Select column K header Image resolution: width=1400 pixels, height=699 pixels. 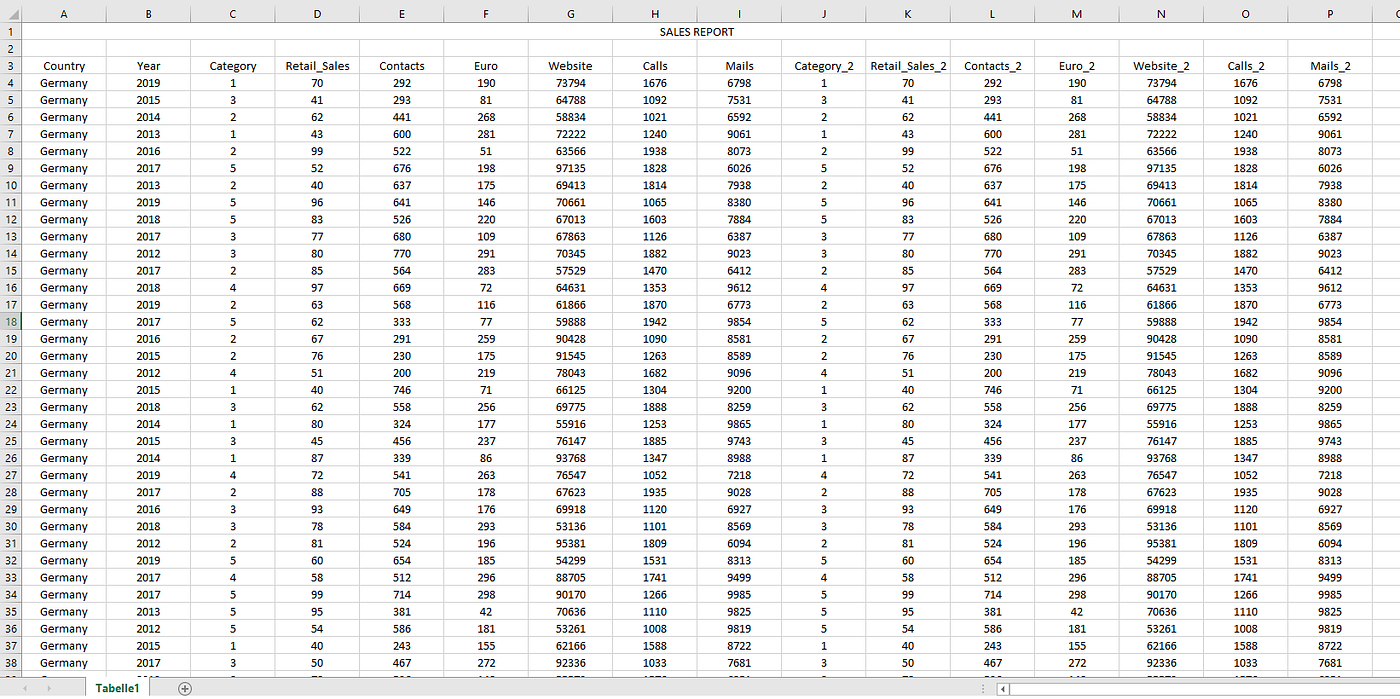(x=908, y=15)
